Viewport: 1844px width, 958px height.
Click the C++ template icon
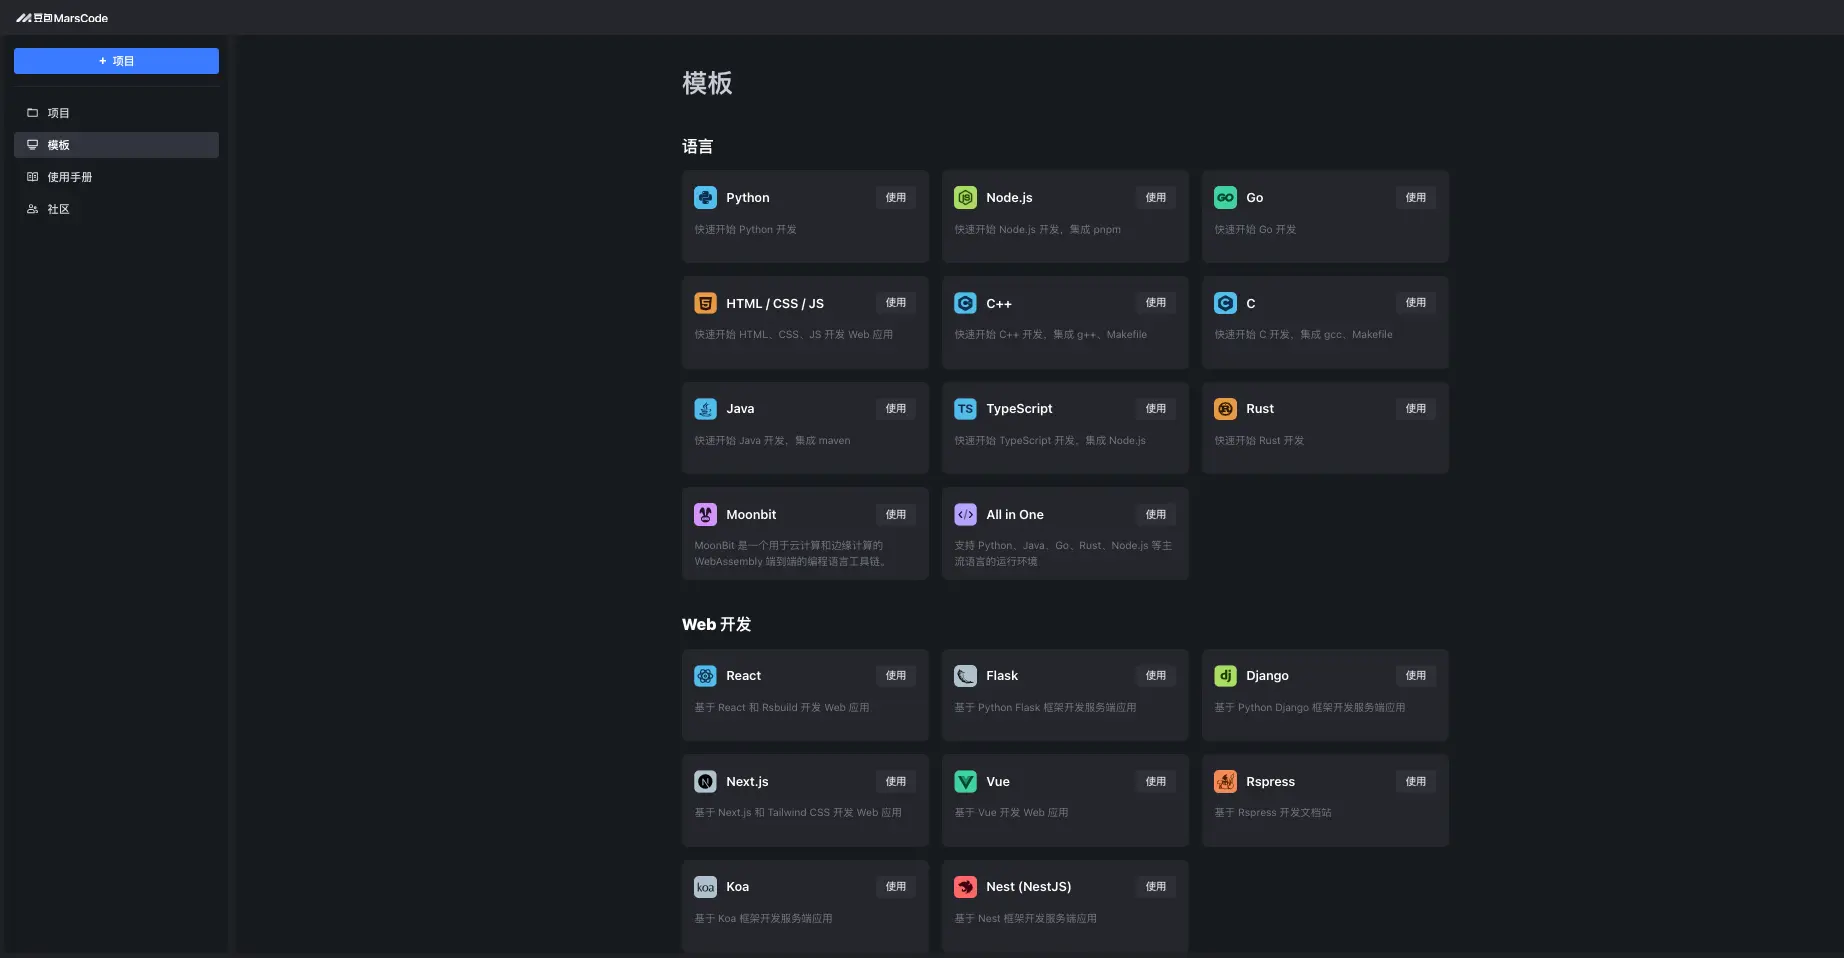point(965,303)
